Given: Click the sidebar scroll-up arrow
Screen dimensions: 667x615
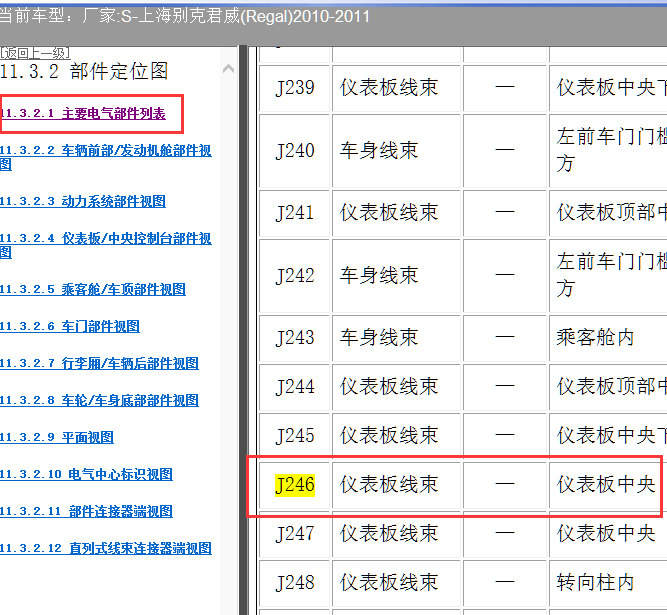Looking at the screenshot, I should pyautogui.click(x=228, y=68).
